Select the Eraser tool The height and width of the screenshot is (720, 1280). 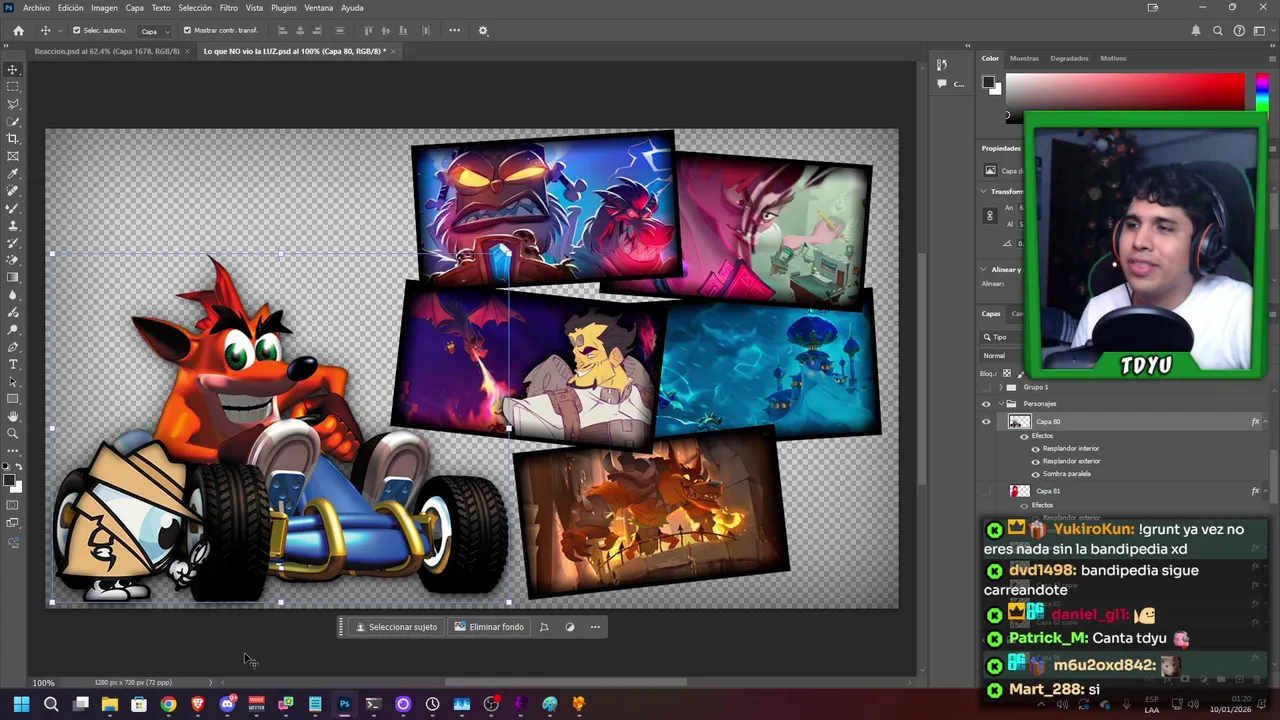(13, 260)
